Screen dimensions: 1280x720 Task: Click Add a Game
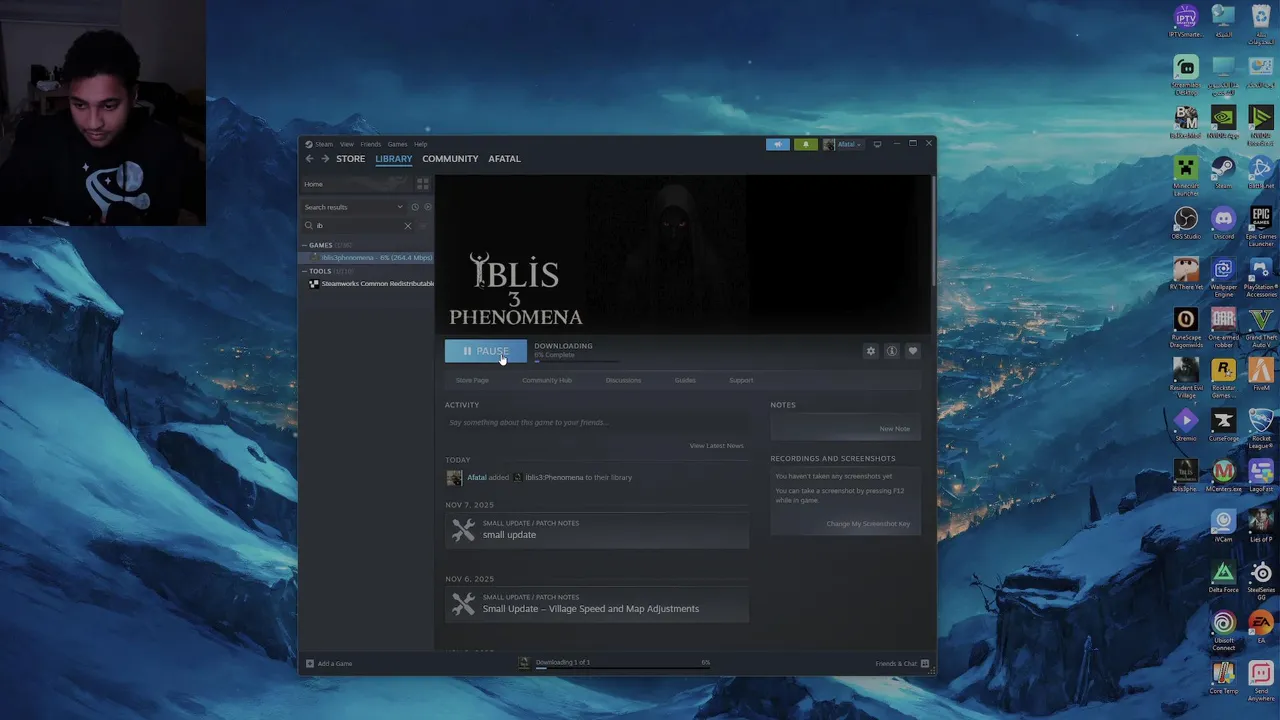pyautogui.click(x=329, y=664)
